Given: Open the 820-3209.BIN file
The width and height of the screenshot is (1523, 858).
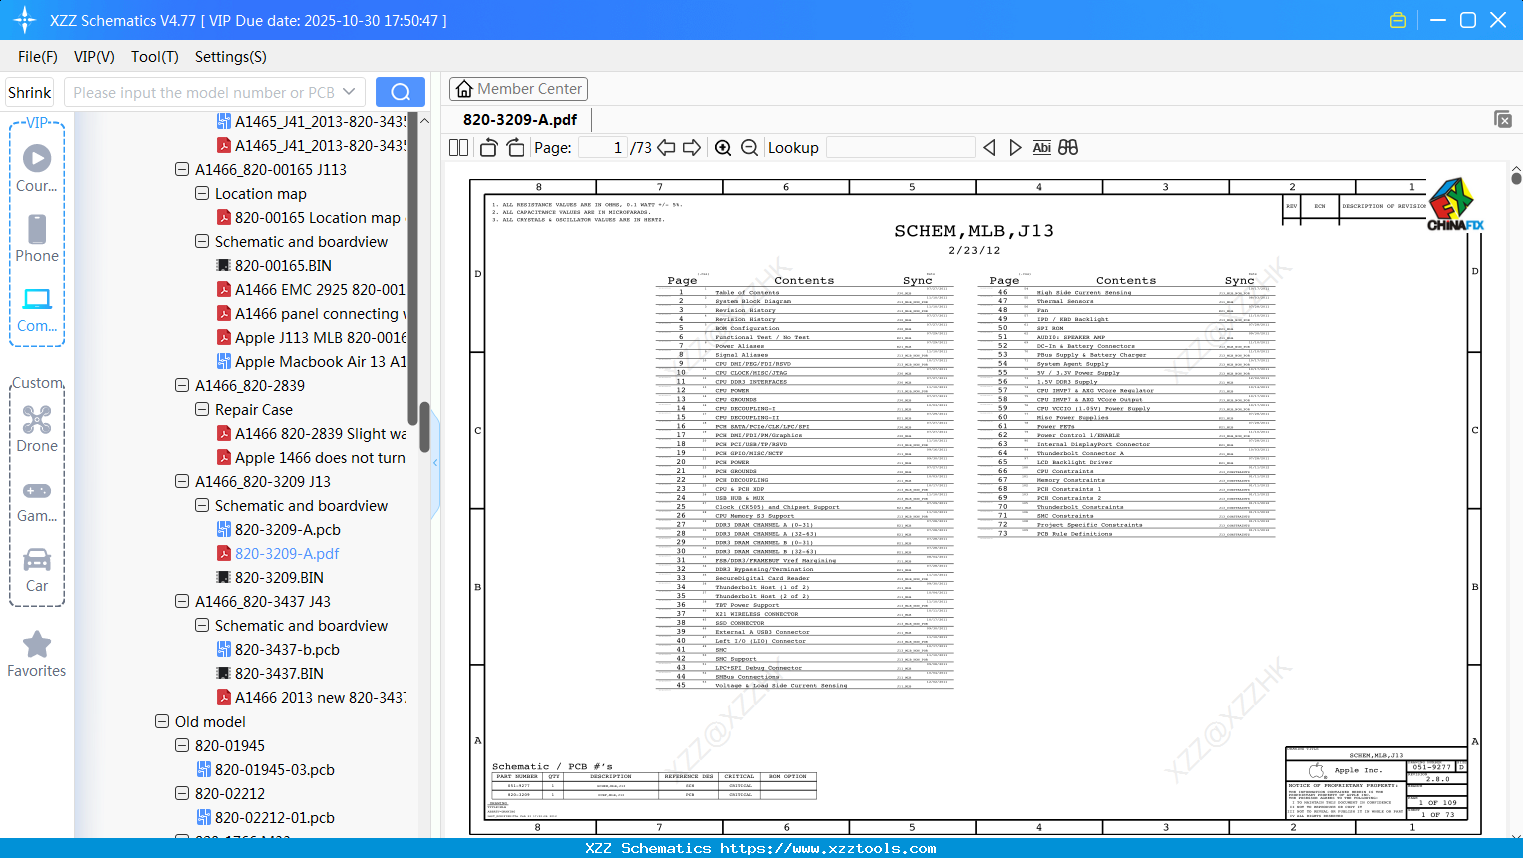Looking at the screenshot, I should point(279,577).
